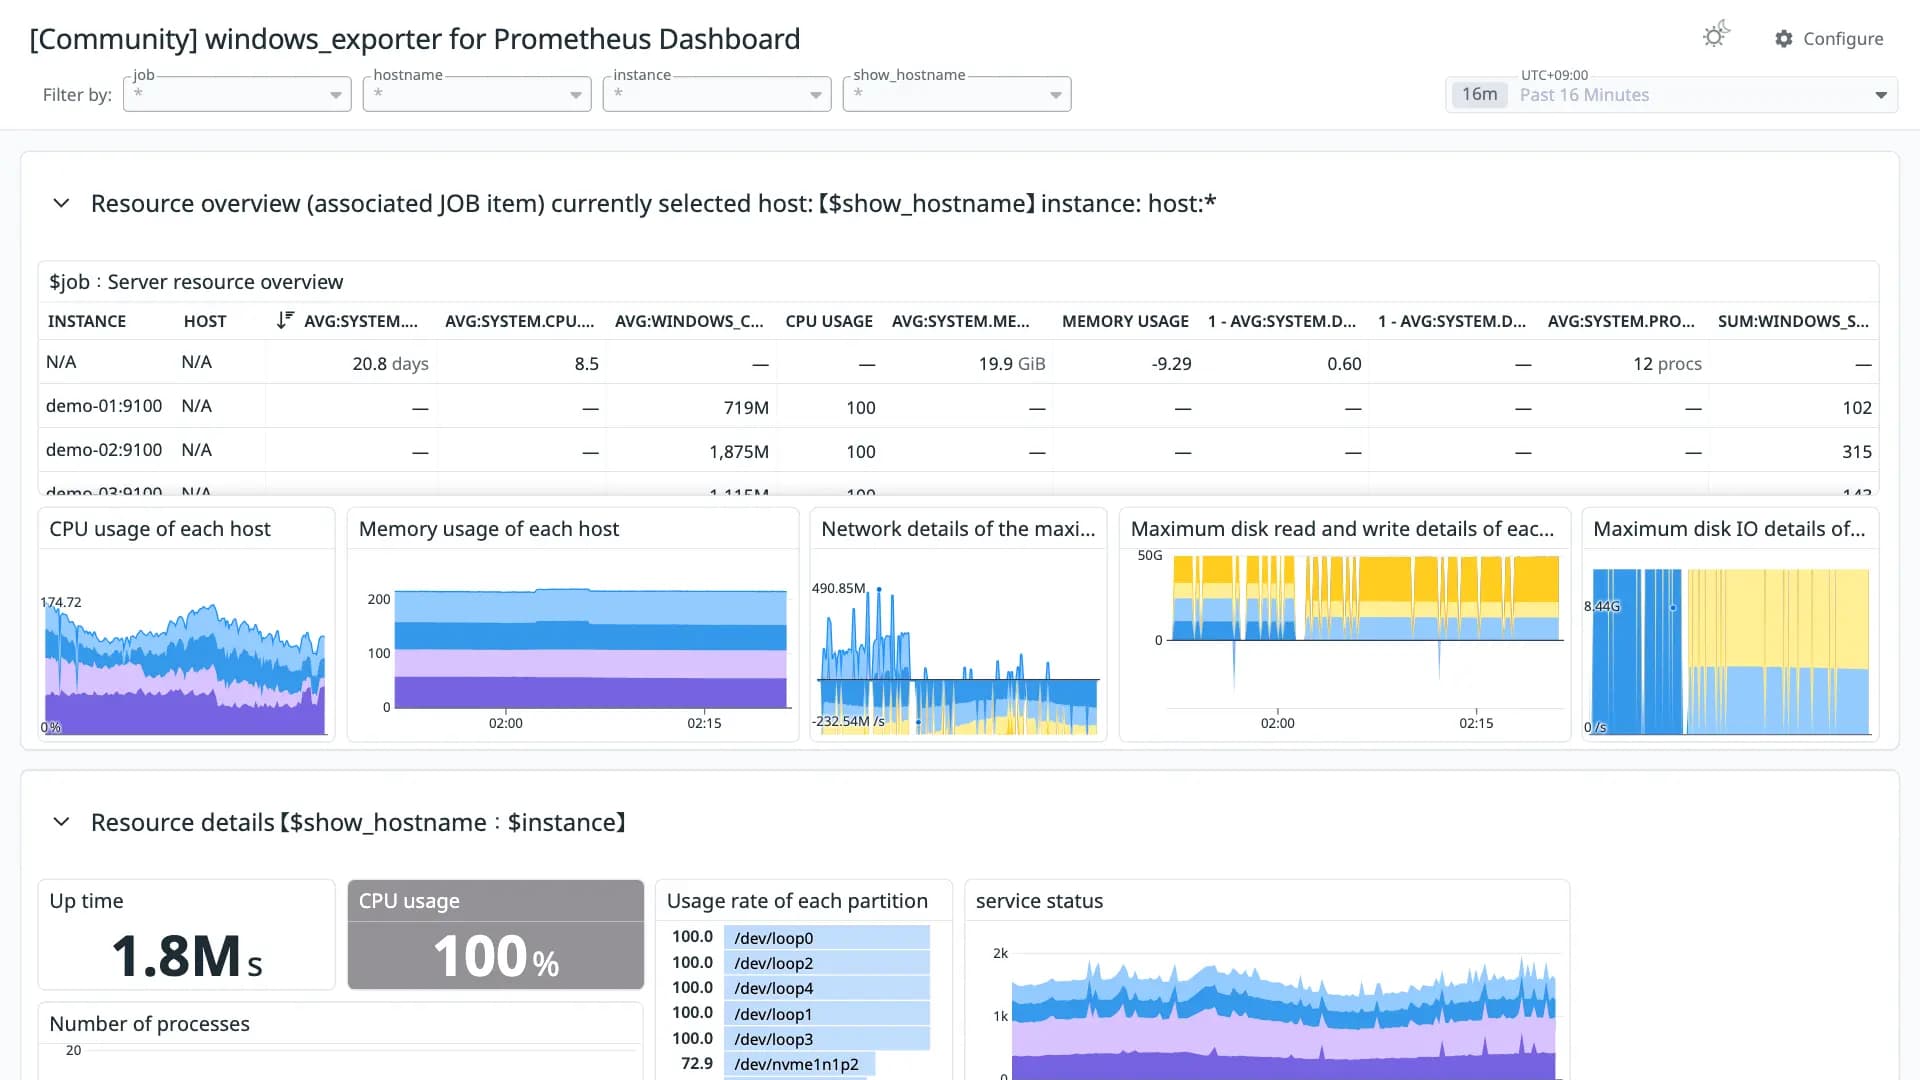Screen dimensions: 1920x1080
Task: Click the dashboard title heading
Action: point(415,39)
